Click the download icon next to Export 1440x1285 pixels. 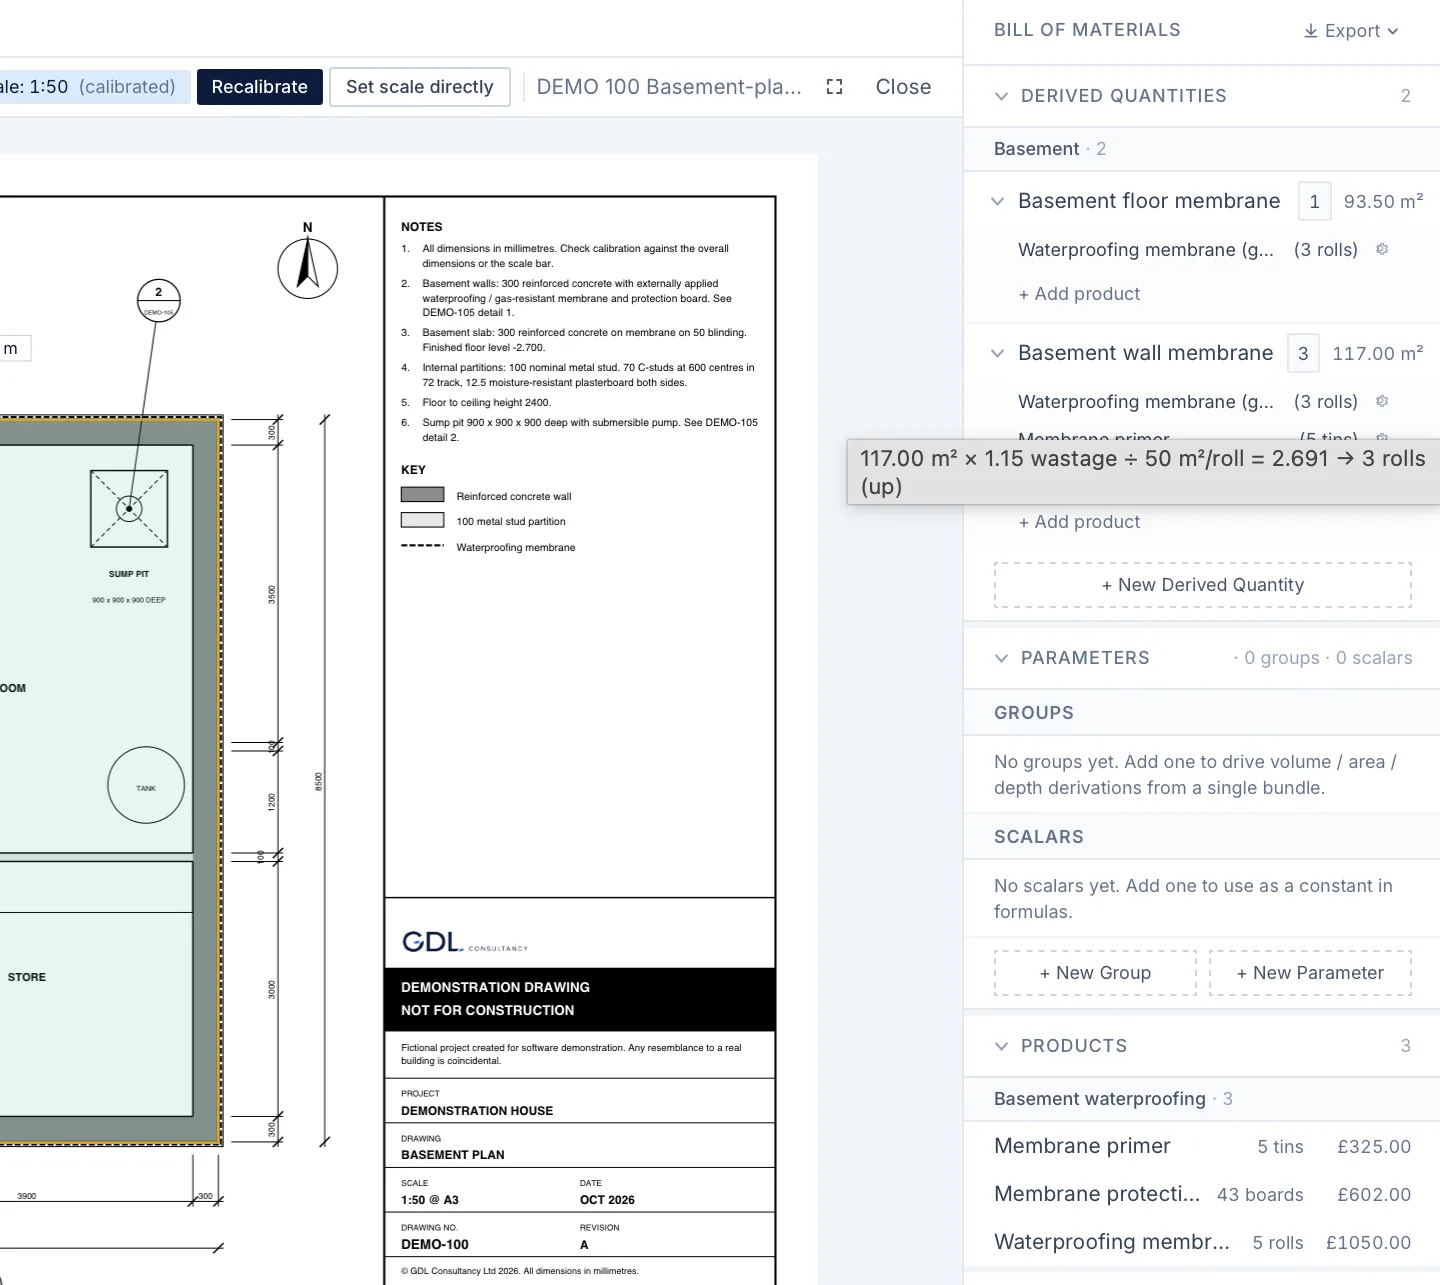1310,31
